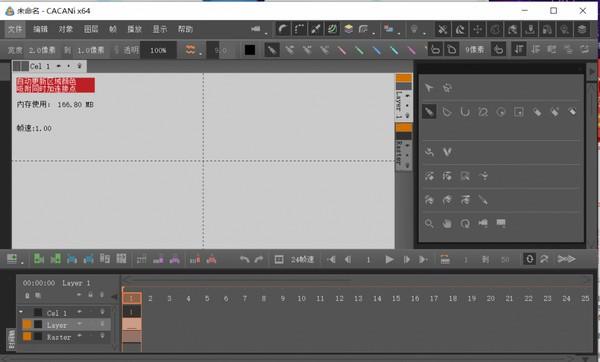
Task: Open the 帮助 menu
Action: pos(185,29)
